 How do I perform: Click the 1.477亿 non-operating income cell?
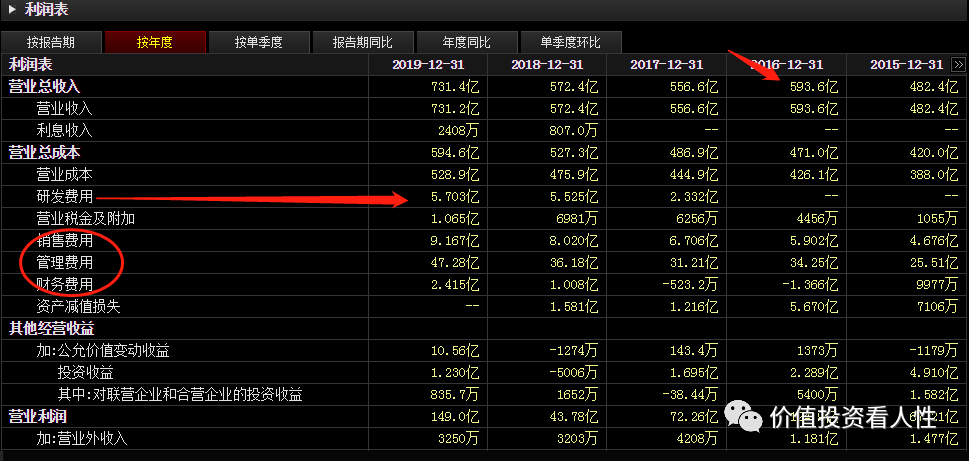(x=933, y=439)
